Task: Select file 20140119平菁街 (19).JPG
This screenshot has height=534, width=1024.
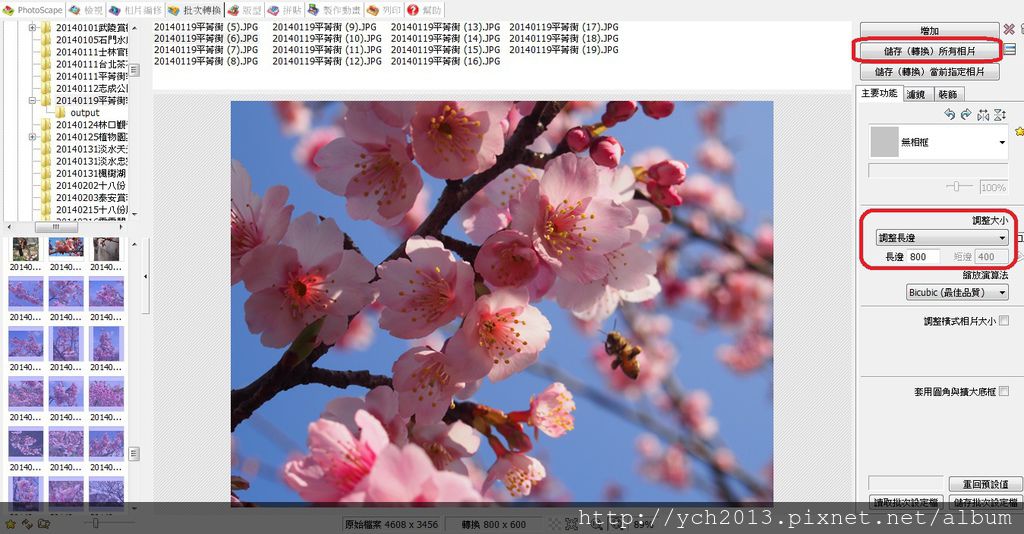Action: coord(564,50)
